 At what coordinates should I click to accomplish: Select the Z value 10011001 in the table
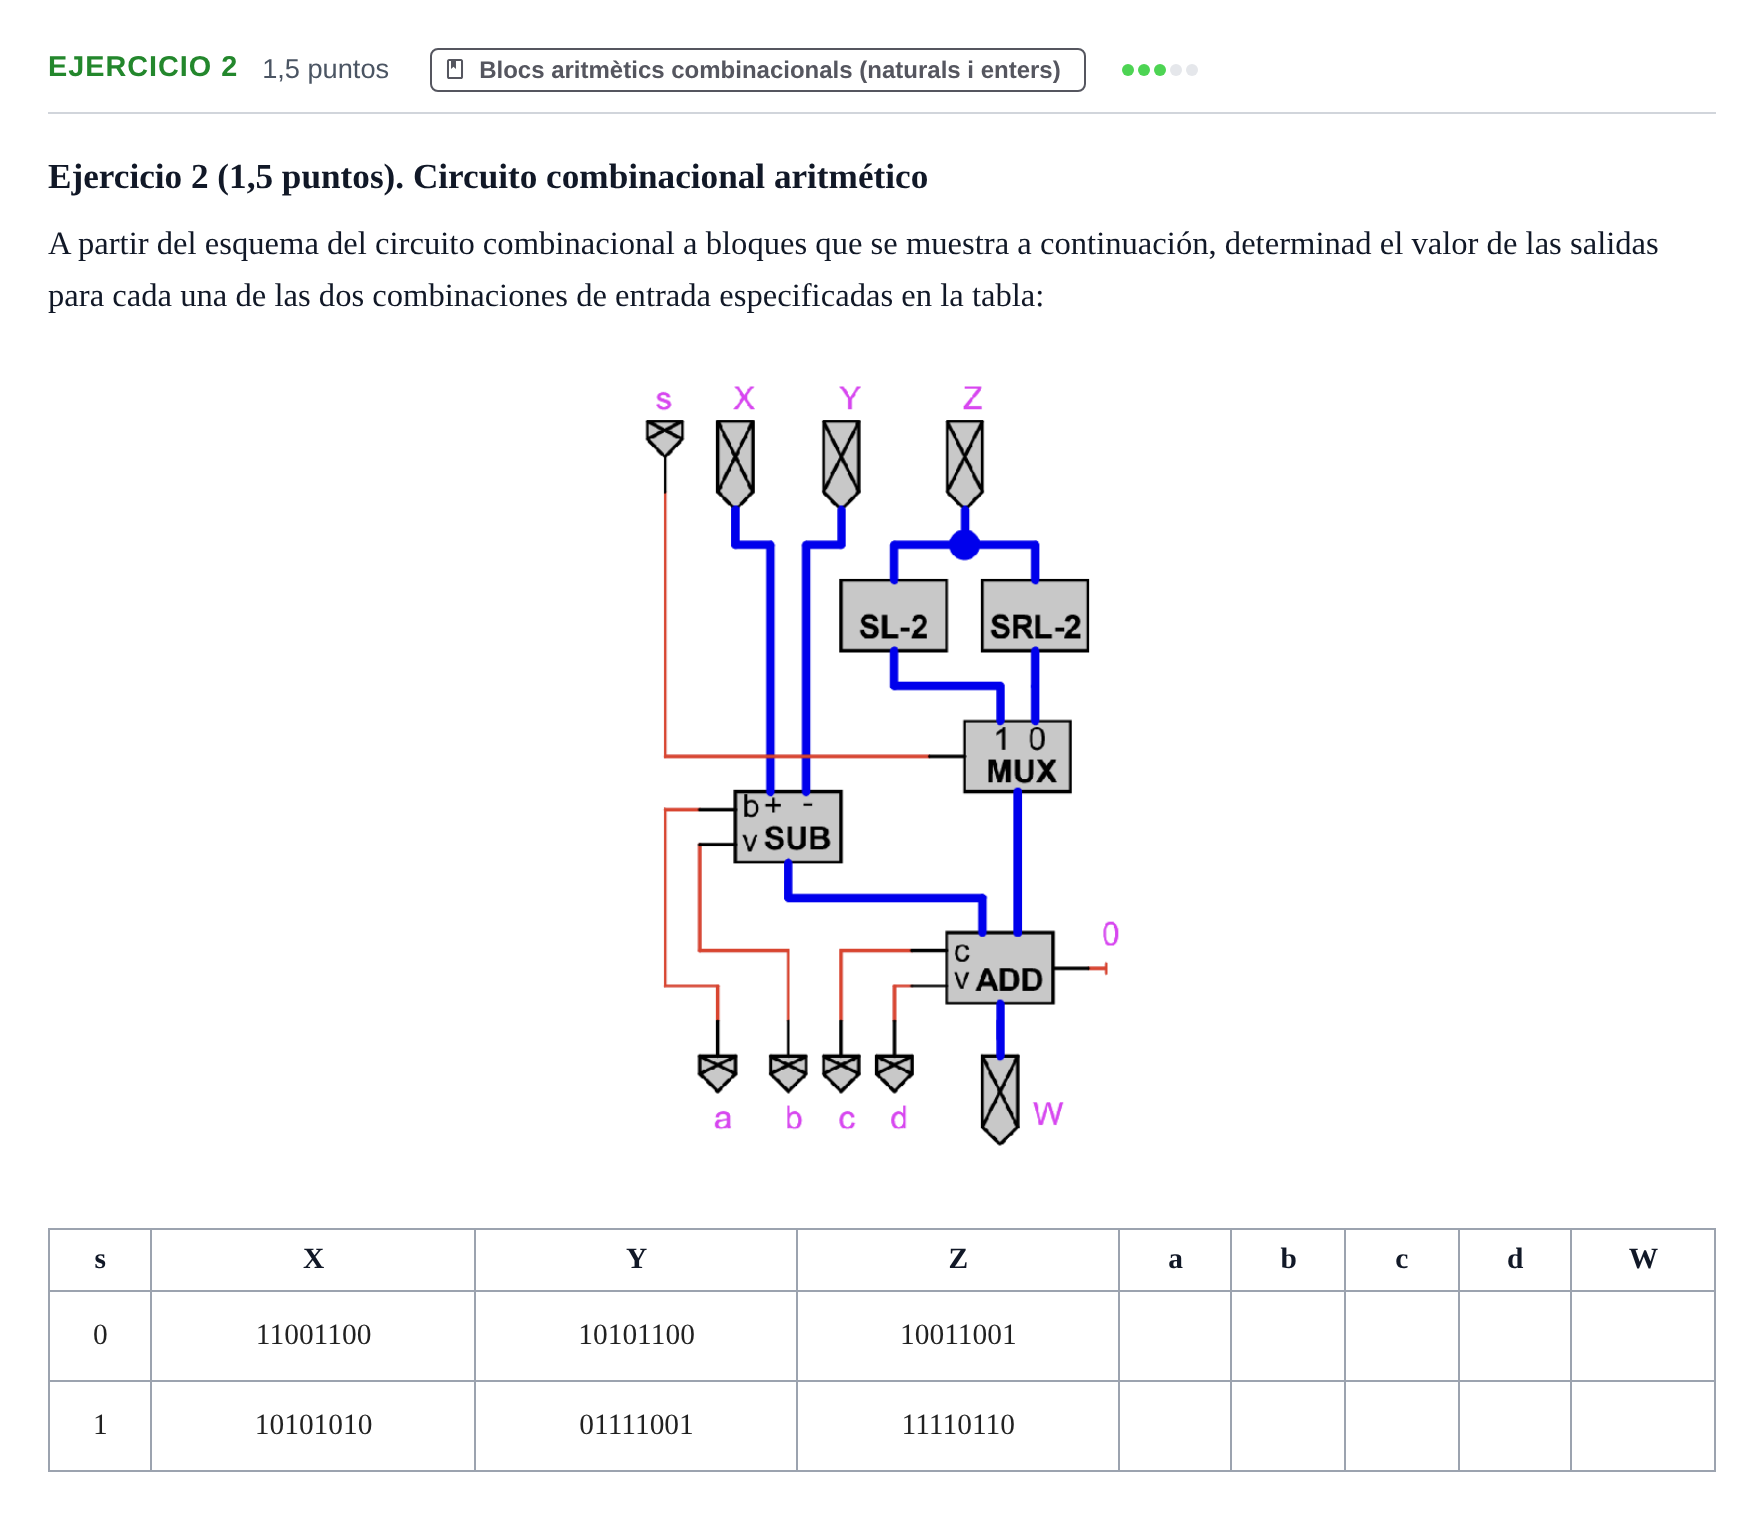point(958,1335)
